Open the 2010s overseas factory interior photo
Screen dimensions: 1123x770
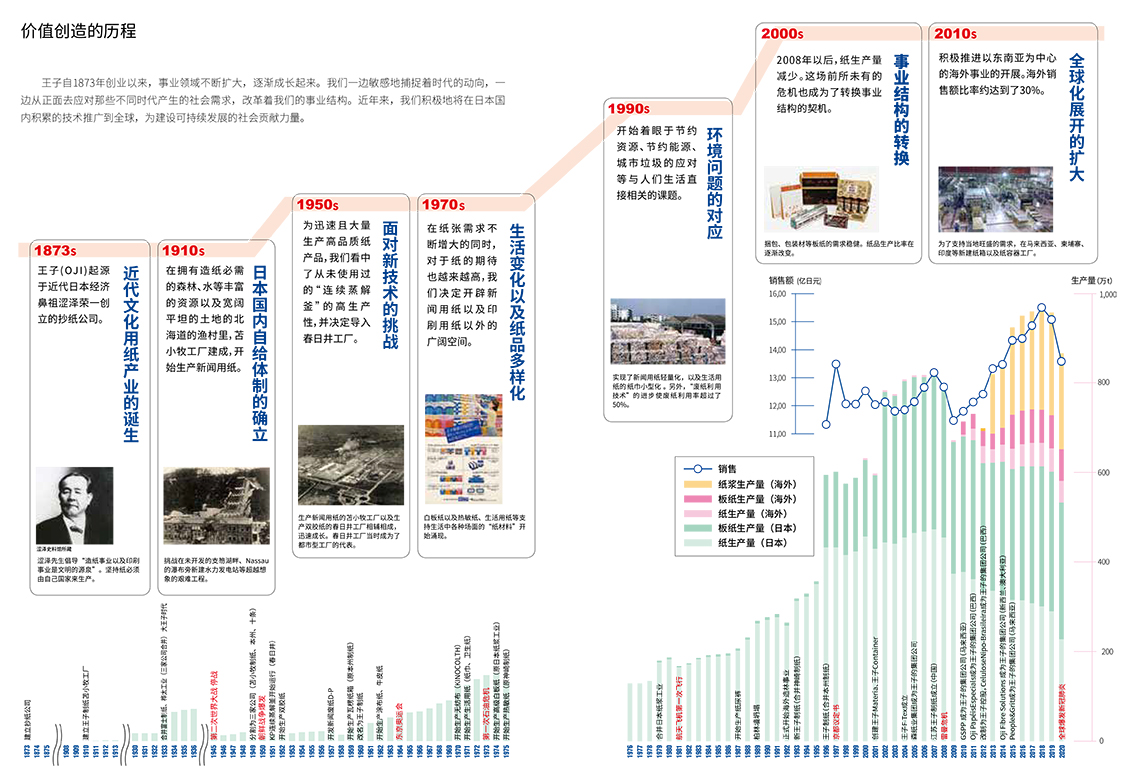coord(996,200)
